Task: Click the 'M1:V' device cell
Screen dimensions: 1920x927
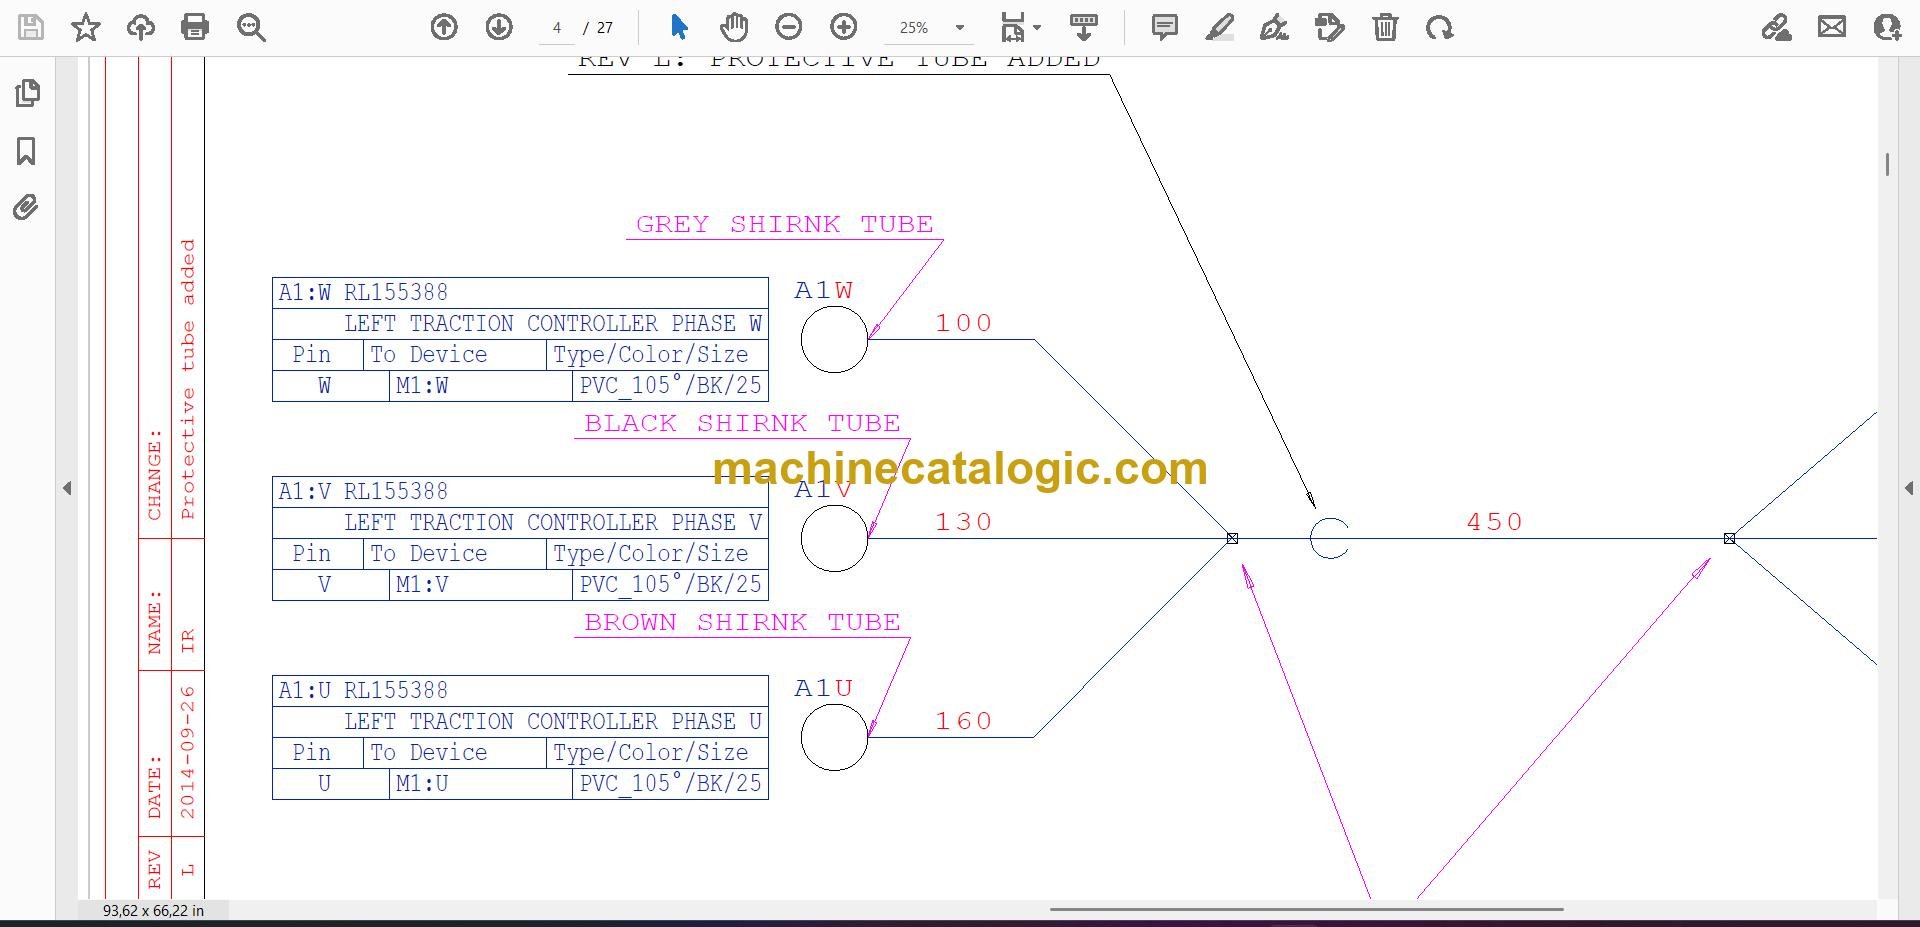Action: [480, 584]
